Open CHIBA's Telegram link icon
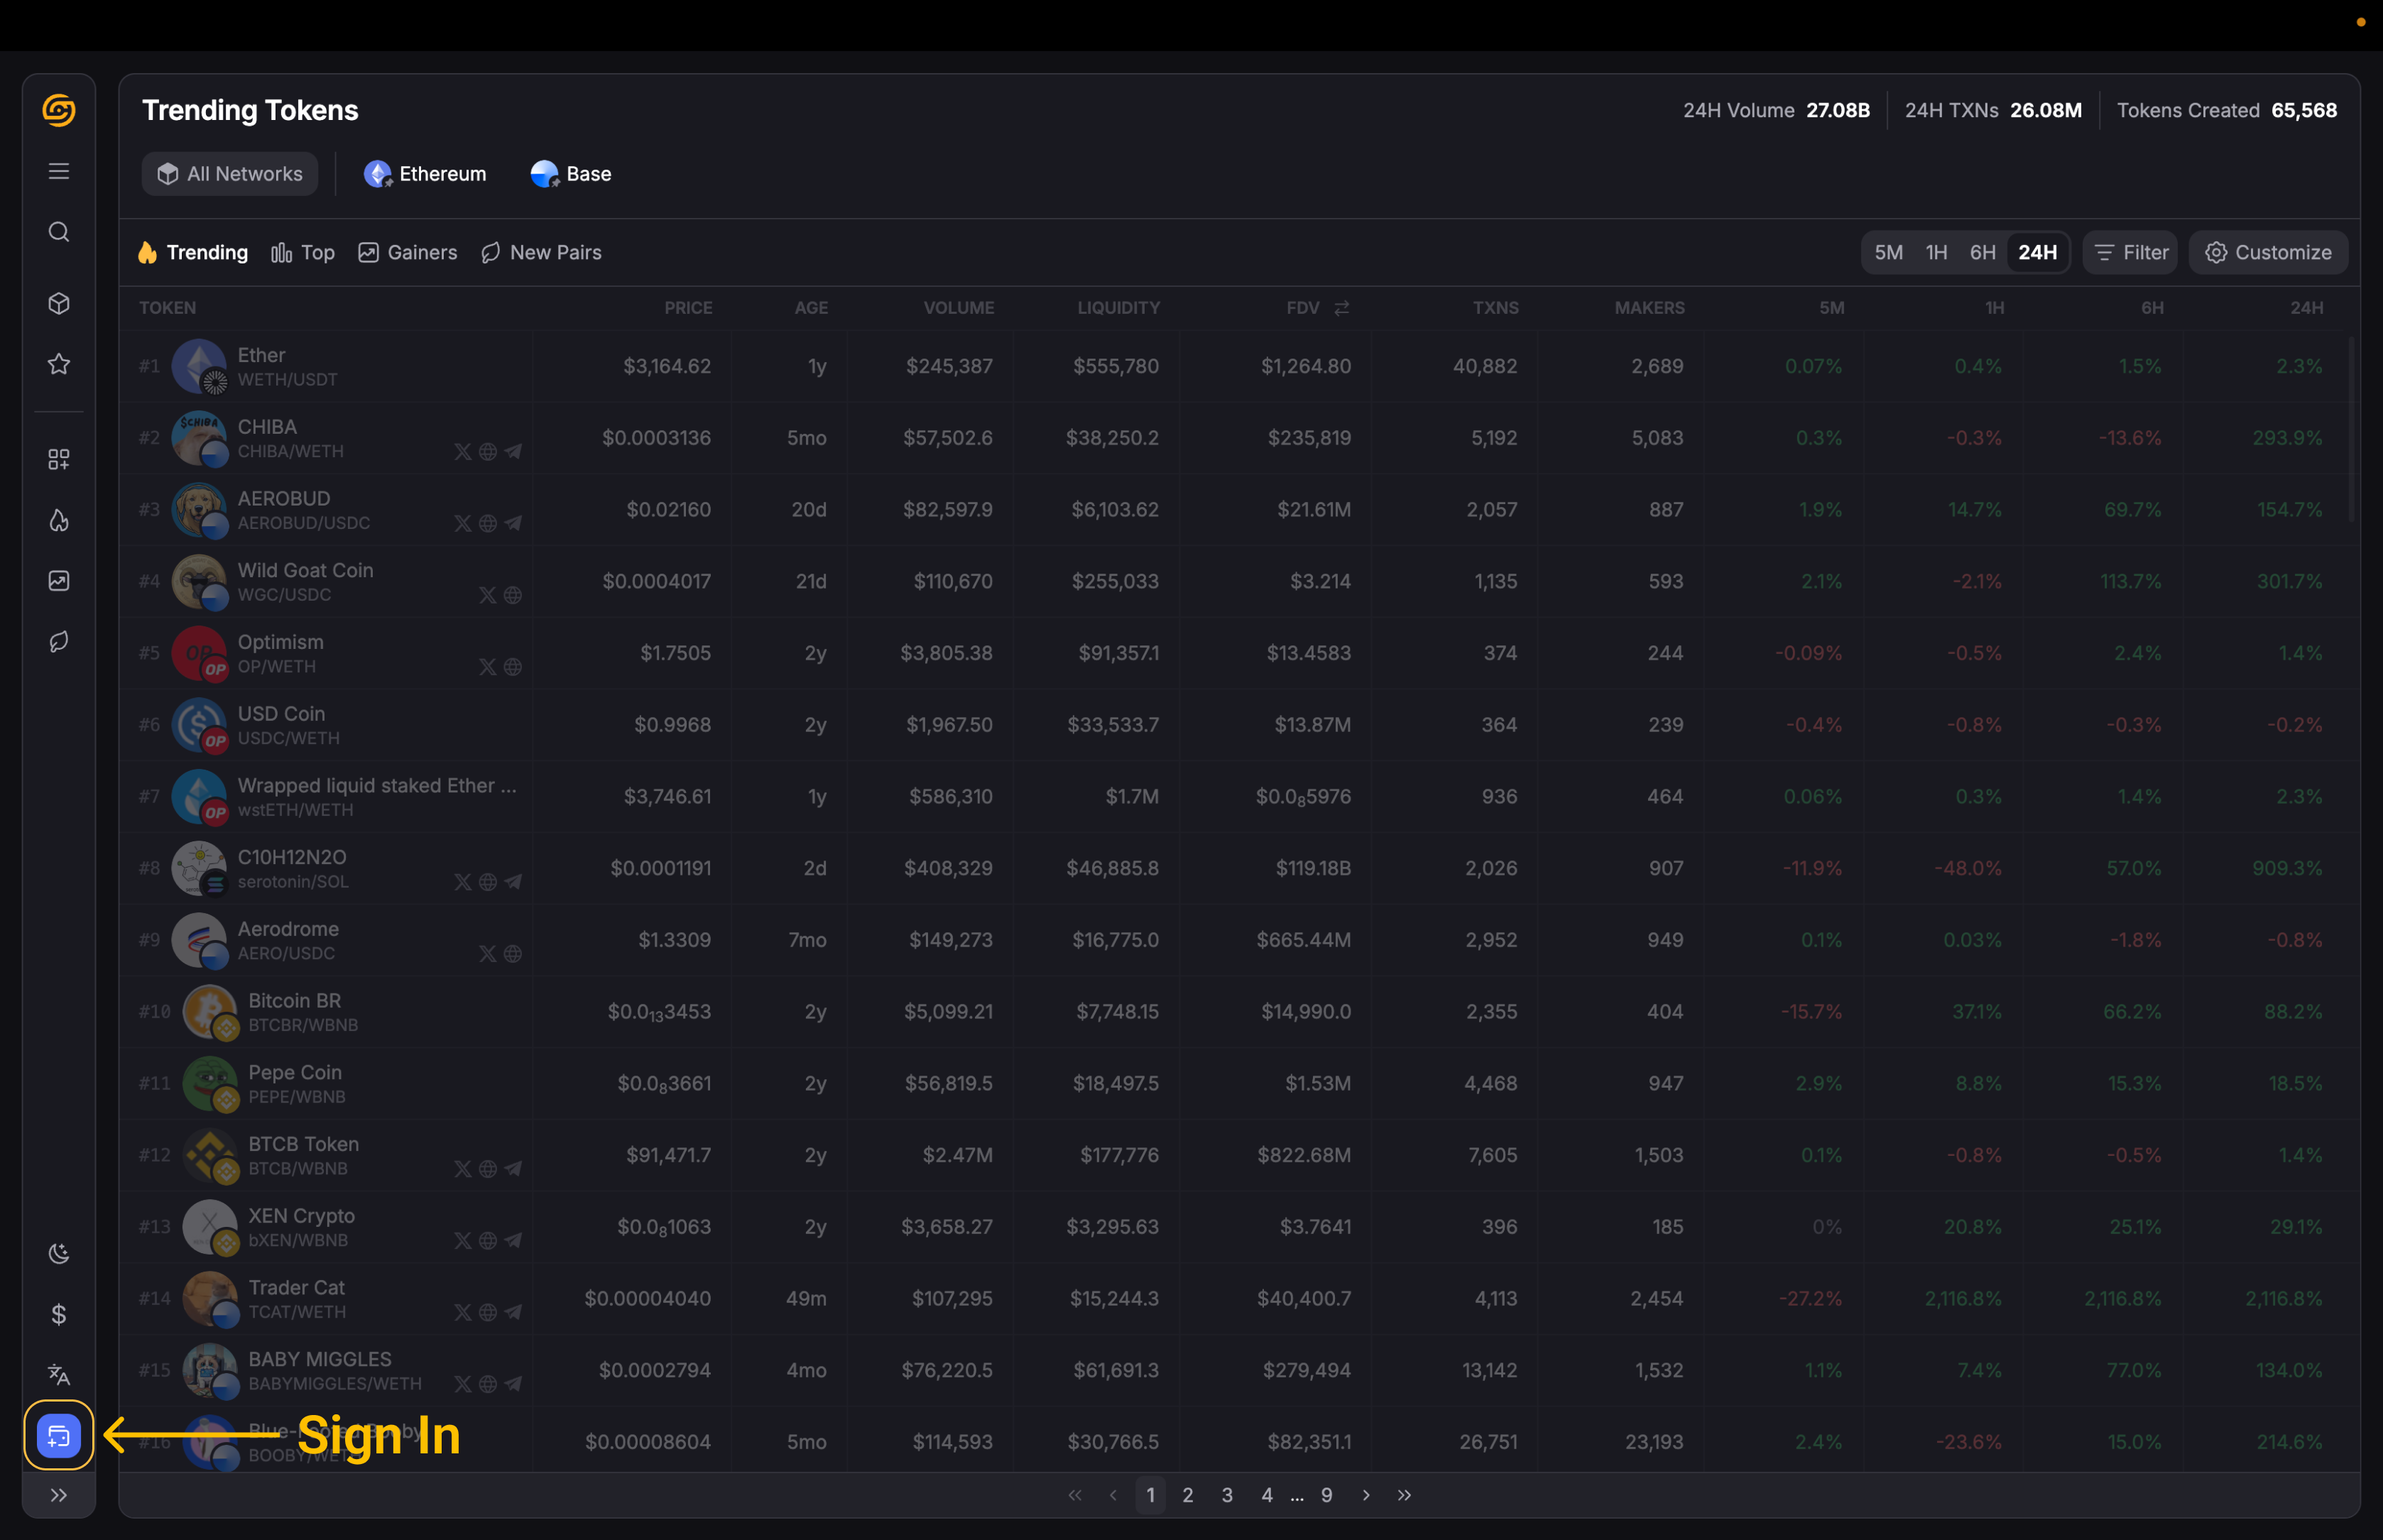 513,452
